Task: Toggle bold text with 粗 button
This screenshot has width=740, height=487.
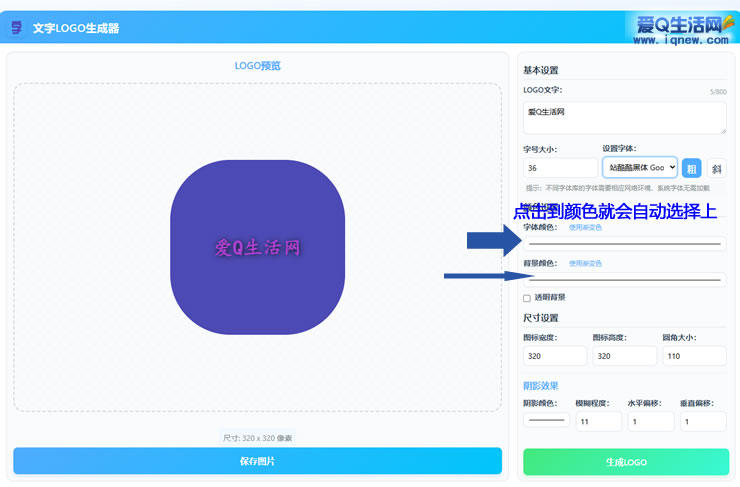Action: (691, 168)
